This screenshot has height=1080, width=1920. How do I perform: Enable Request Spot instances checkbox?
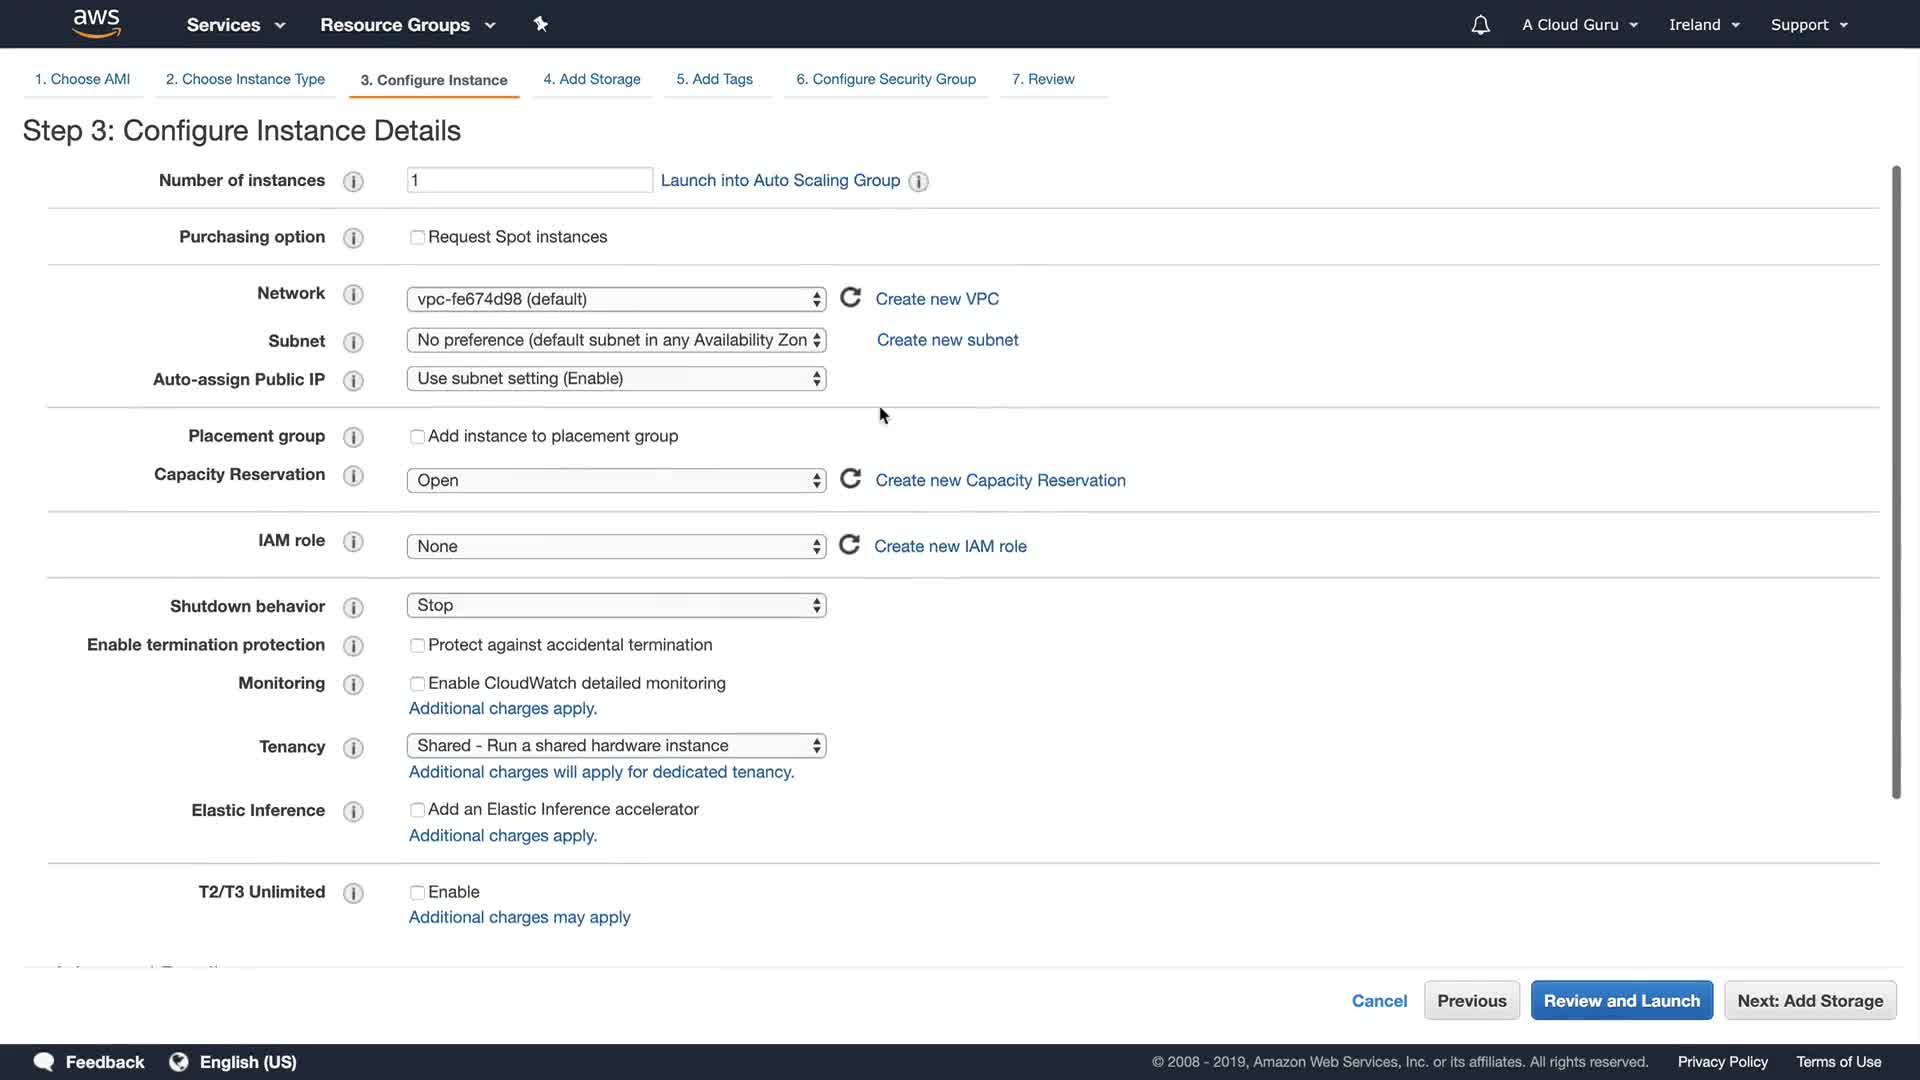pos(417,237)
